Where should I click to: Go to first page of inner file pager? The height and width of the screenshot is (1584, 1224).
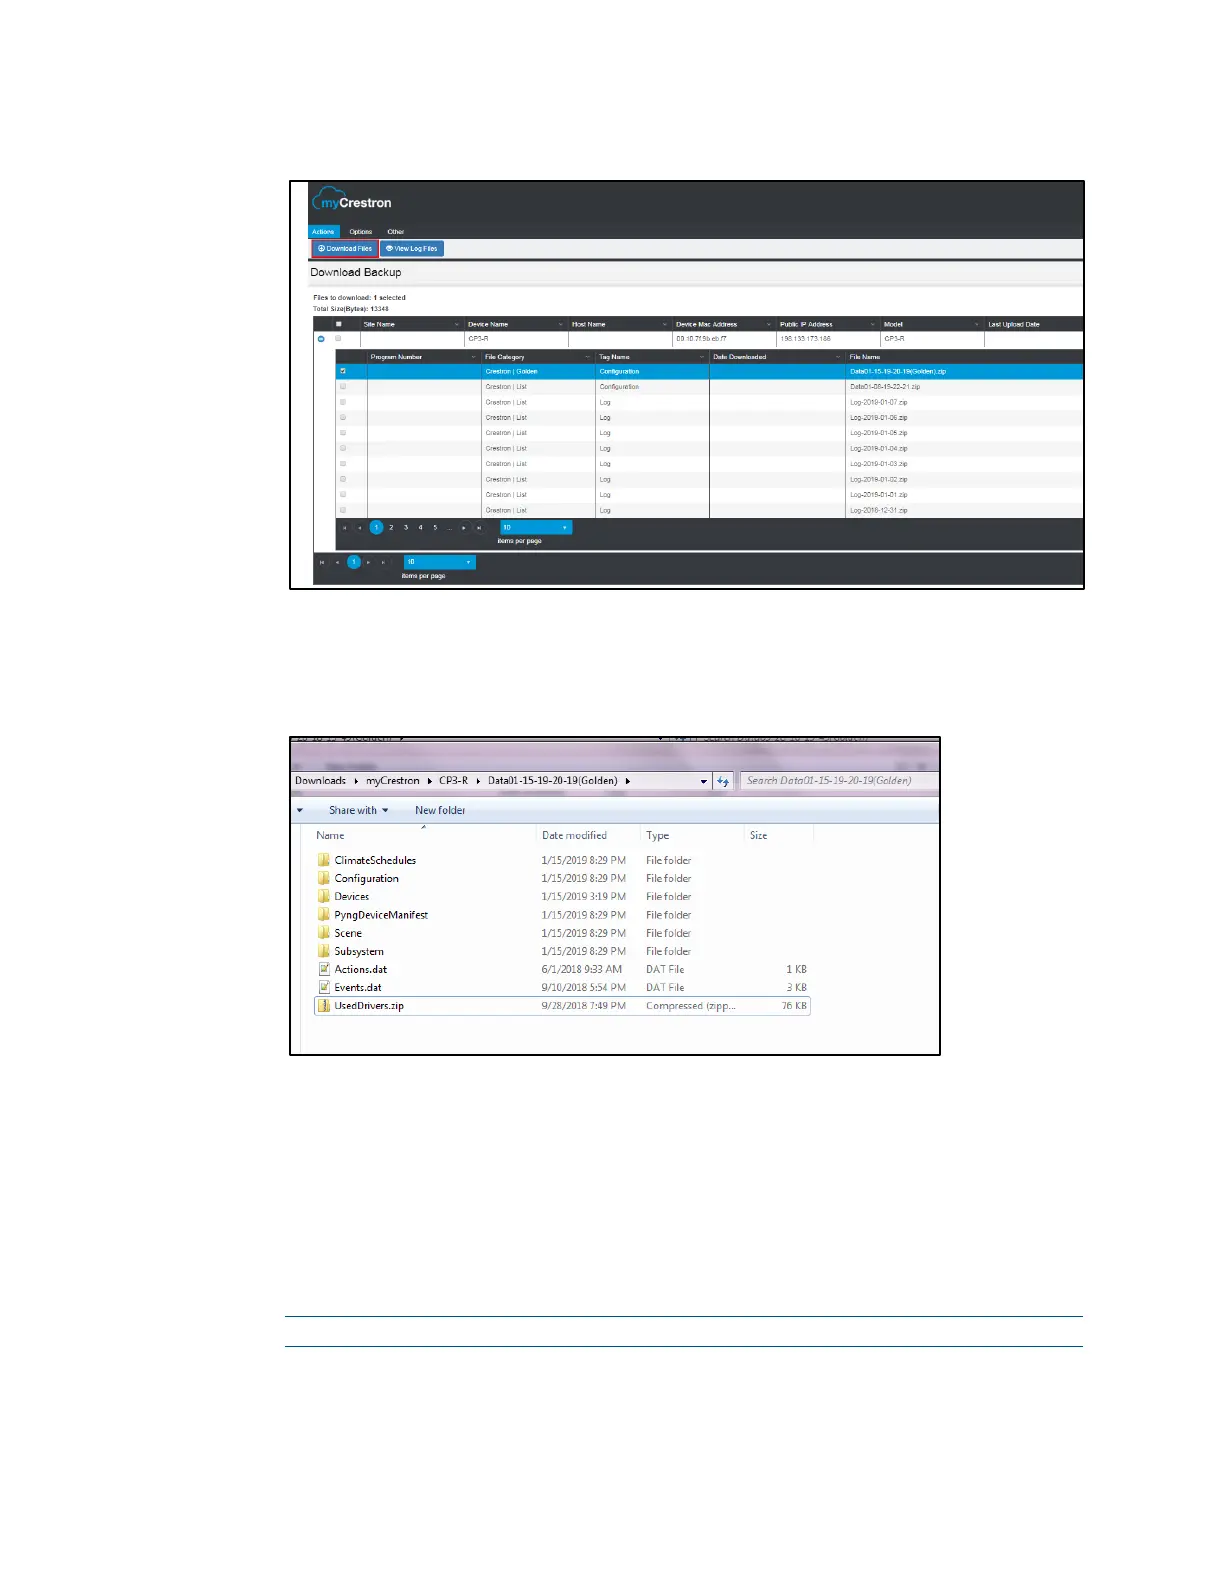point(345,528)
